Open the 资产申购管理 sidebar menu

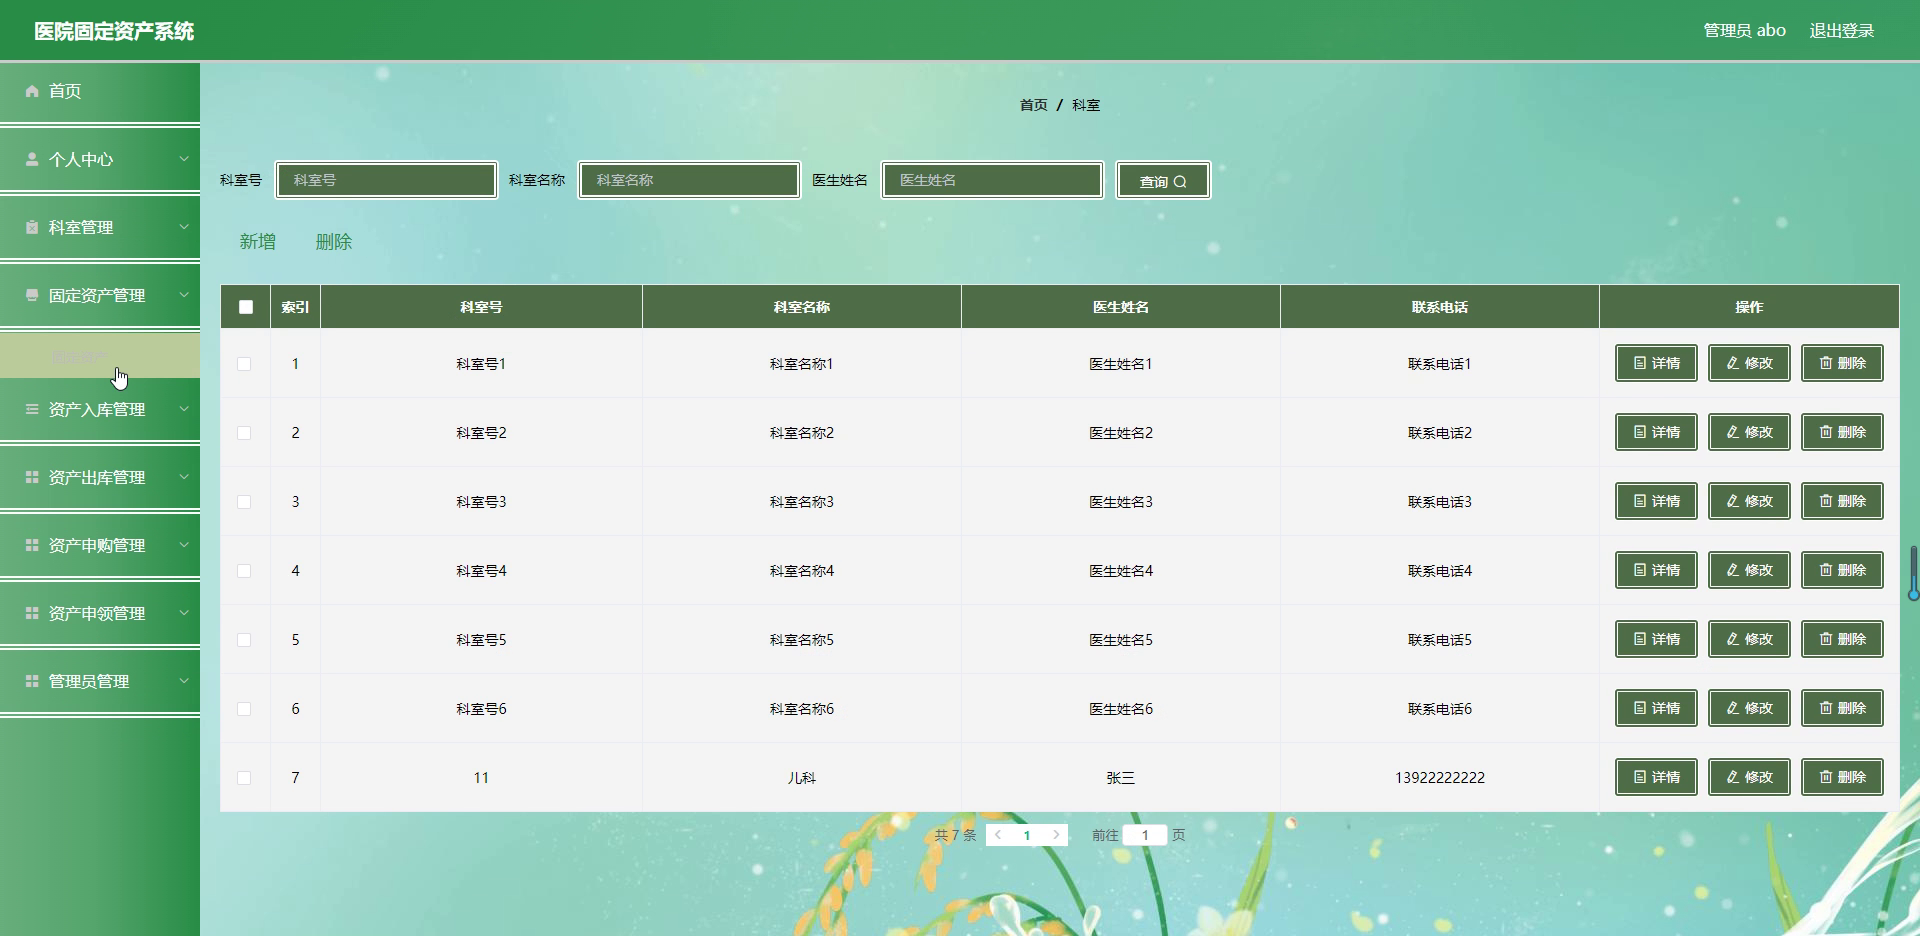tap(100, 545)
